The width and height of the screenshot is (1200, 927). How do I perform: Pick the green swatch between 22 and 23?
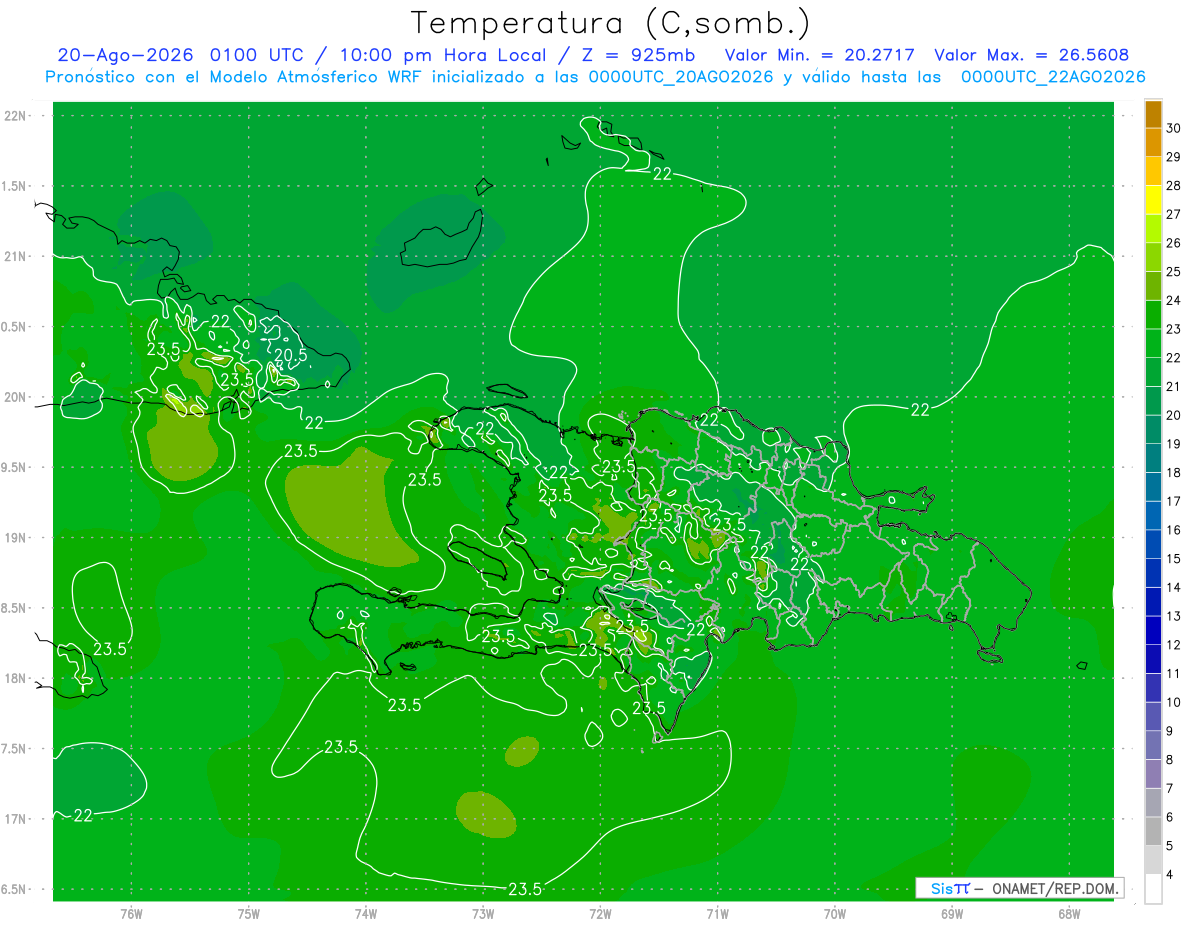click(x=1153, y=344)
